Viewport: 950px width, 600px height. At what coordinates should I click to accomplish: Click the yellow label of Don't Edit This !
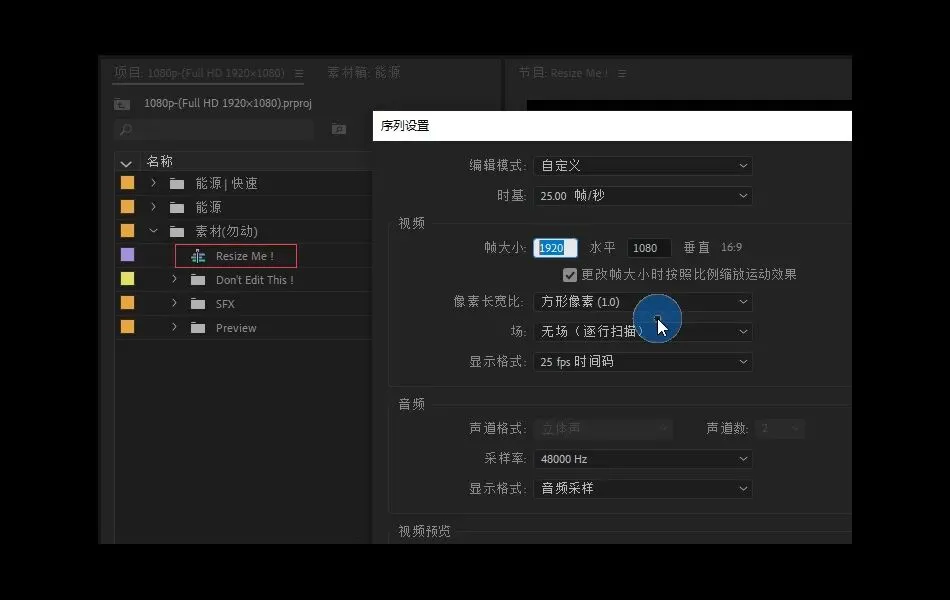tap(127, 279)
